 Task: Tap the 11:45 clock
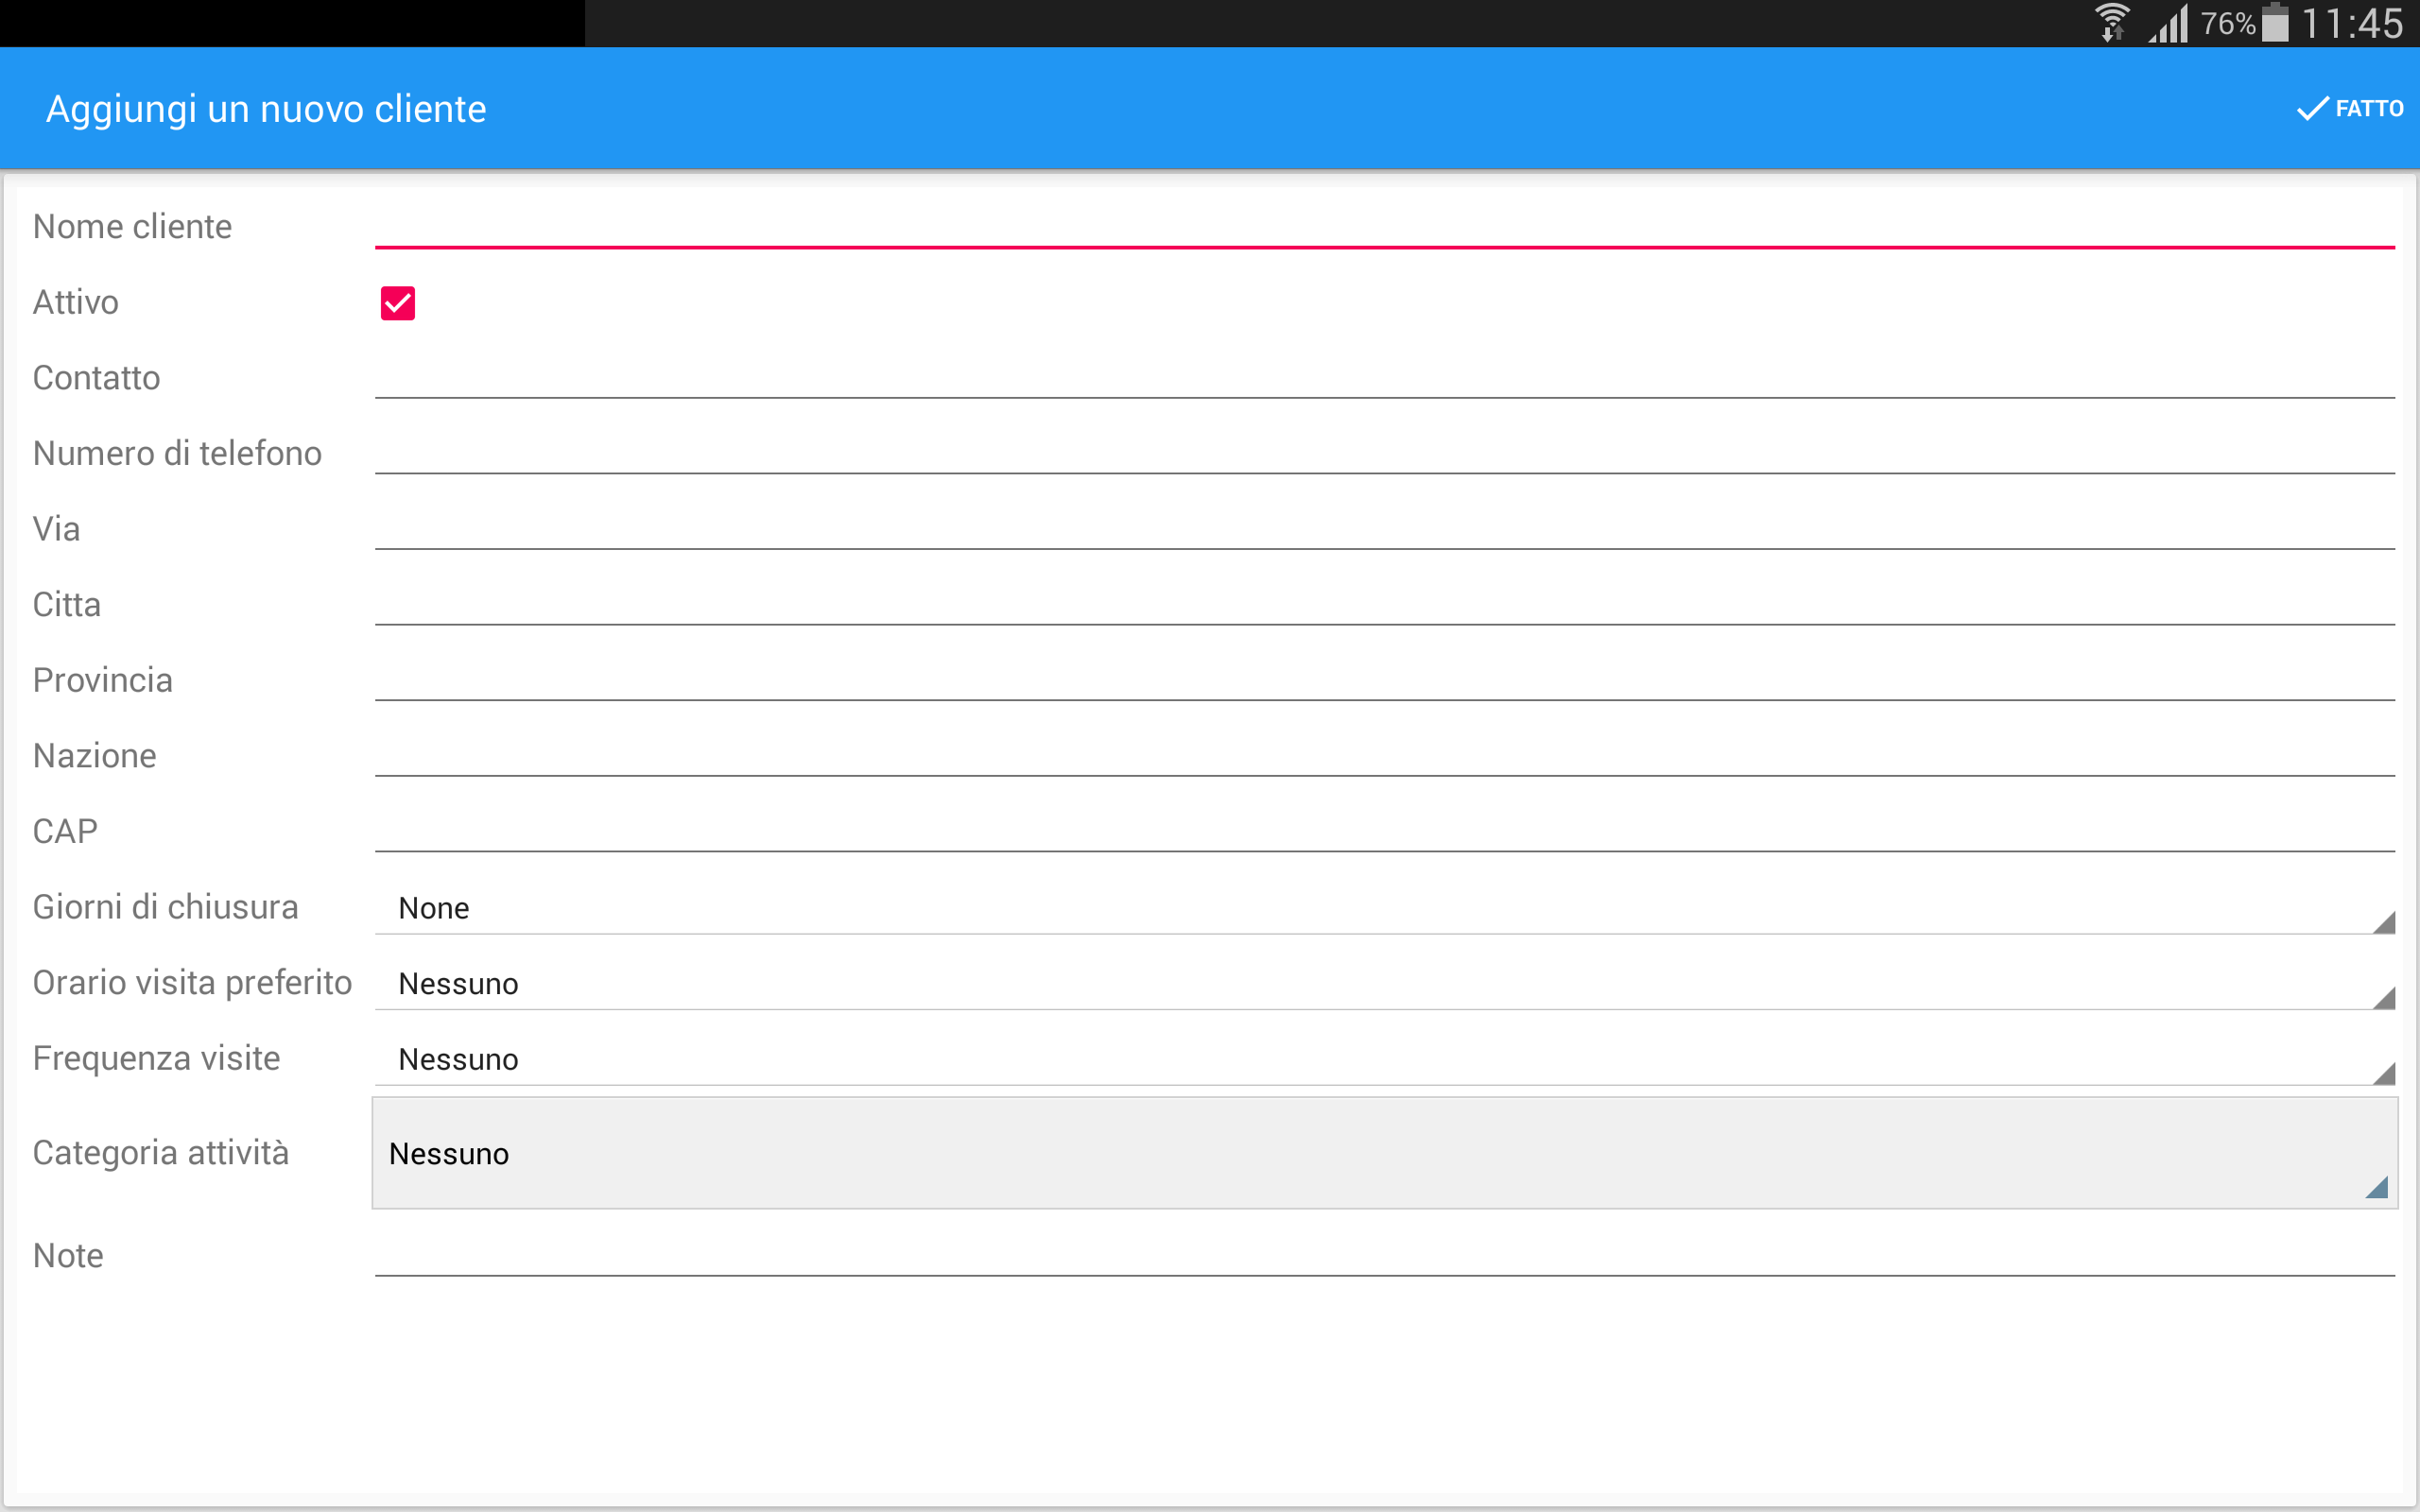[x=2352, y=23]
